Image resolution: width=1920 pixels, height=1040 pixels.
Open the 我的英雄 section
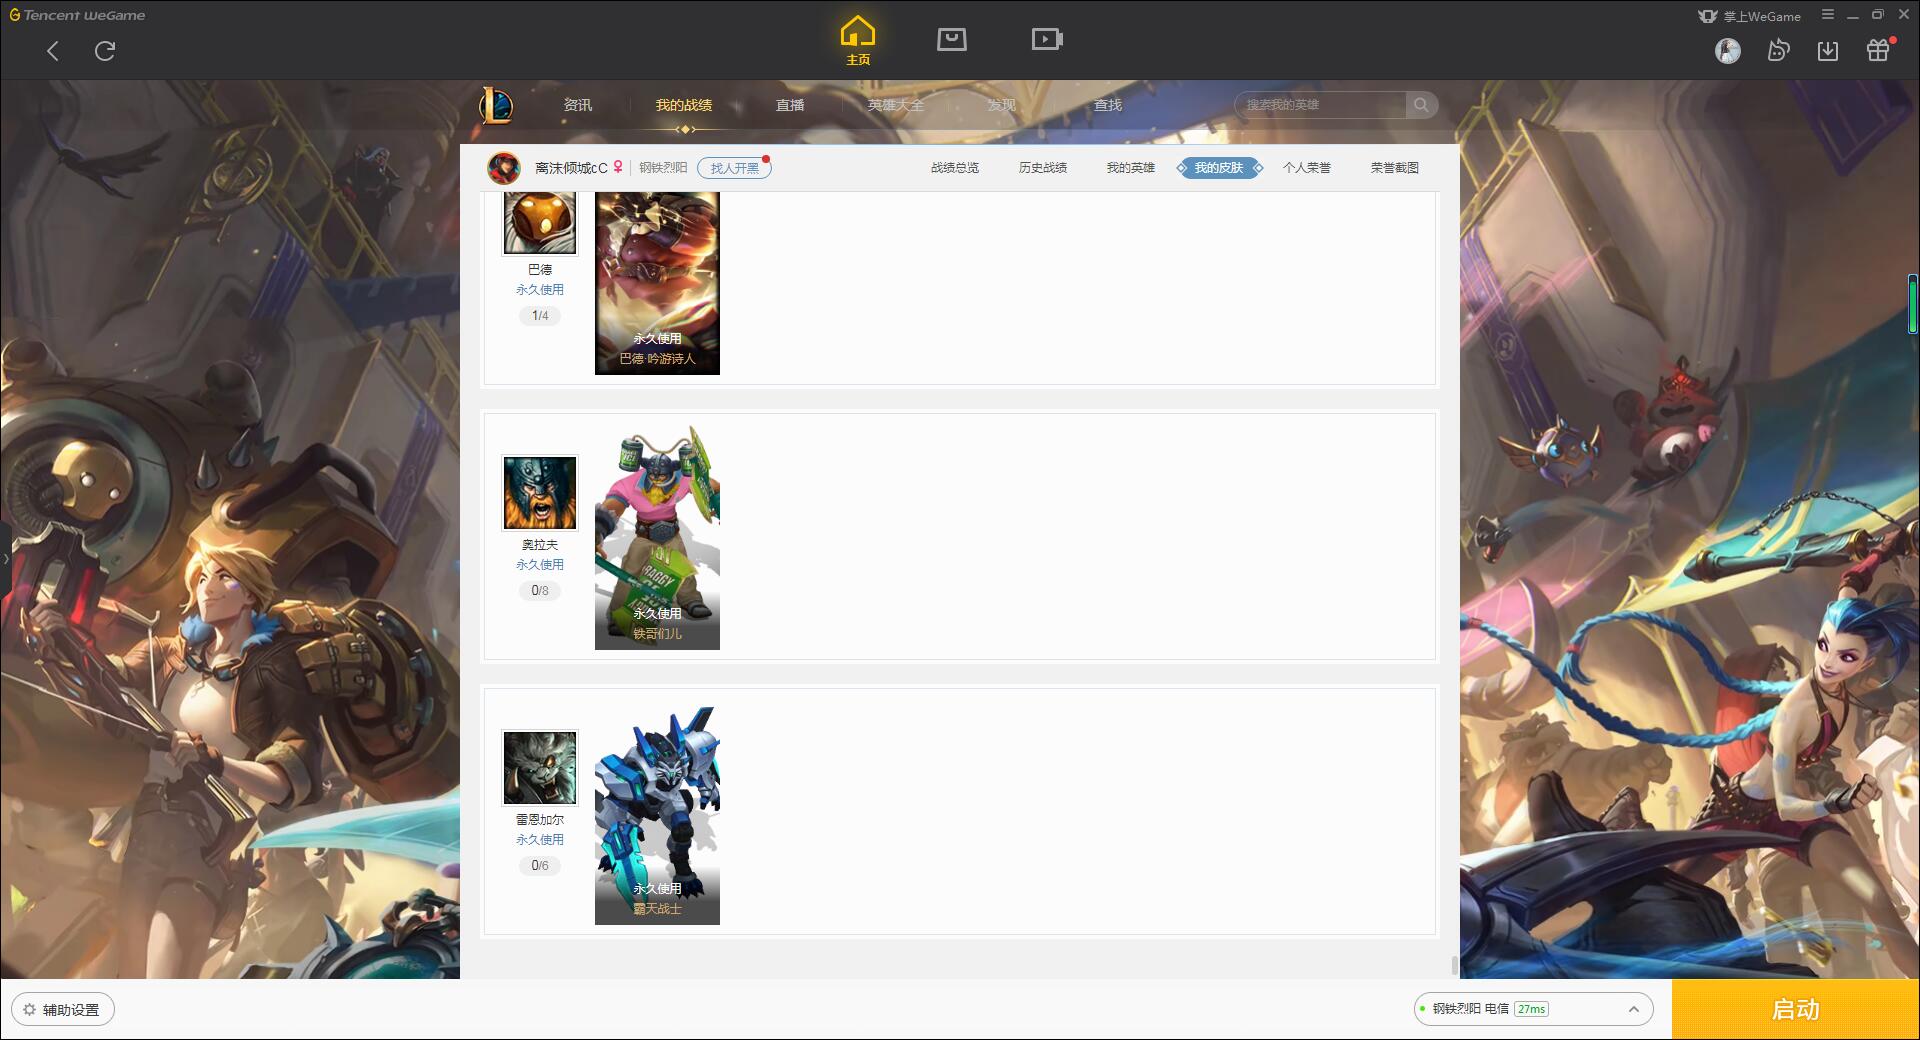(1131, 168)
